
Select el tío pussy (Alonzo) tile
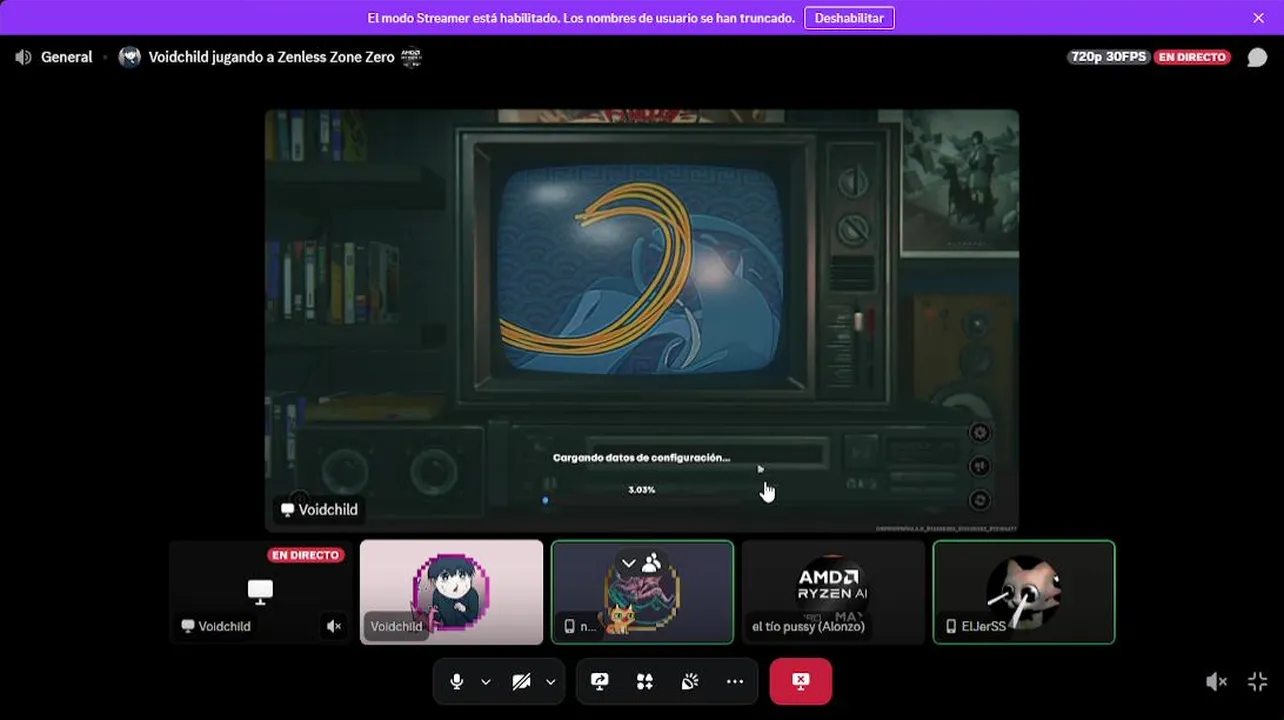833,592
